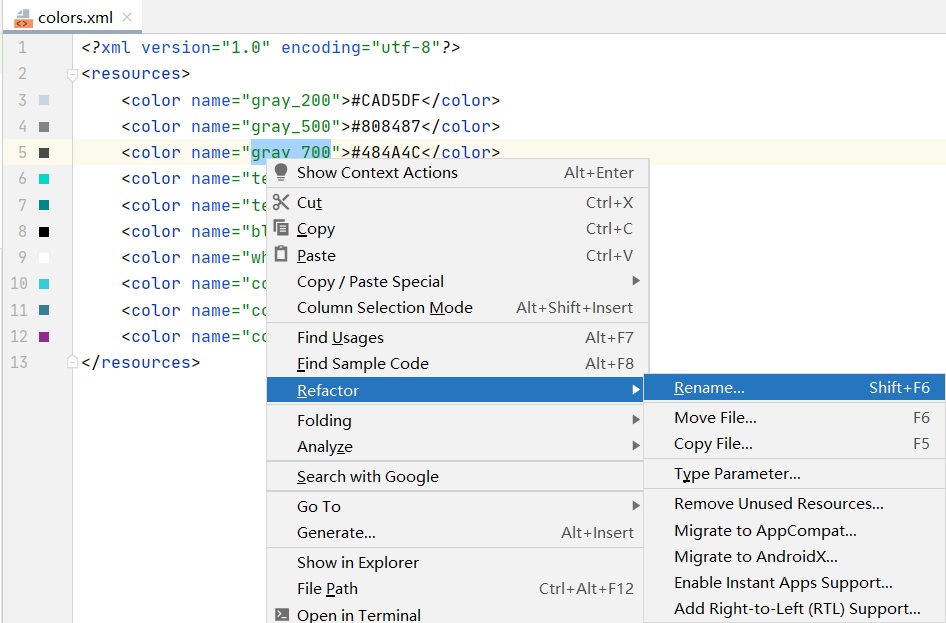Expand the Folding submenu arrow
Screen dimensions: 946x623
click(x=635, y=420)
